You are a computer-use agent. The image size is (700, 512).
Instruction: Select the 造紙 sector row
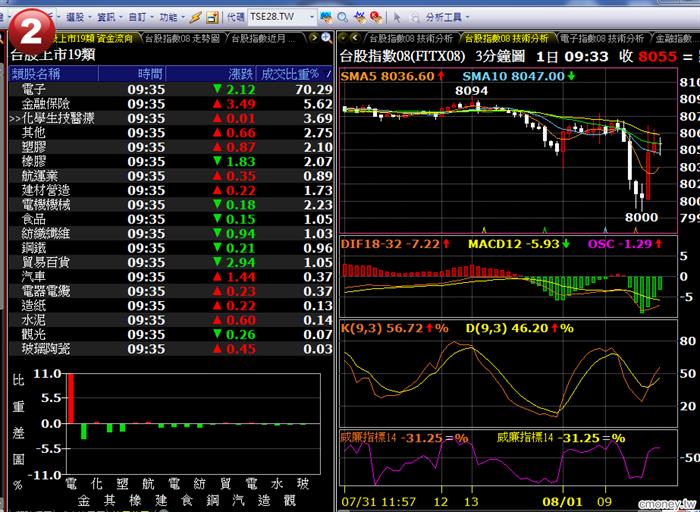coord(171,305)
